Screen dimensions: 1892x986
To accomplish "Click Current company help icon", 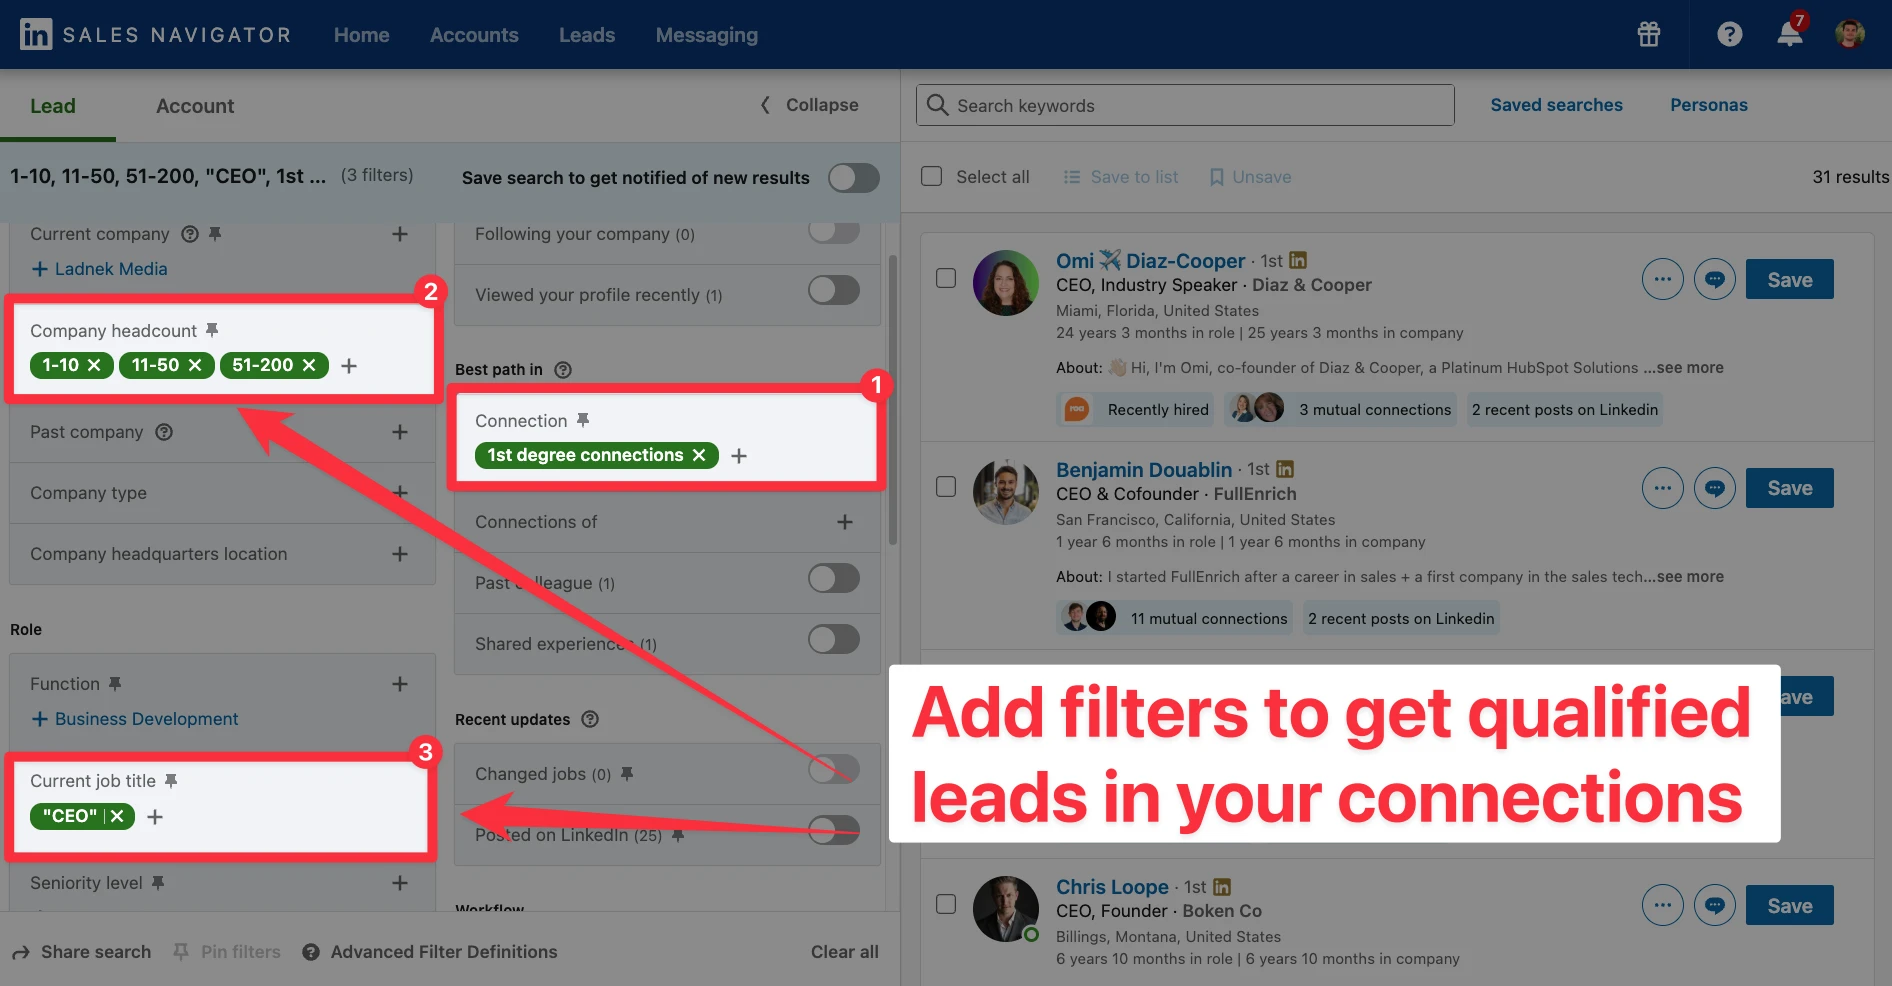I will tap(189, 234).
